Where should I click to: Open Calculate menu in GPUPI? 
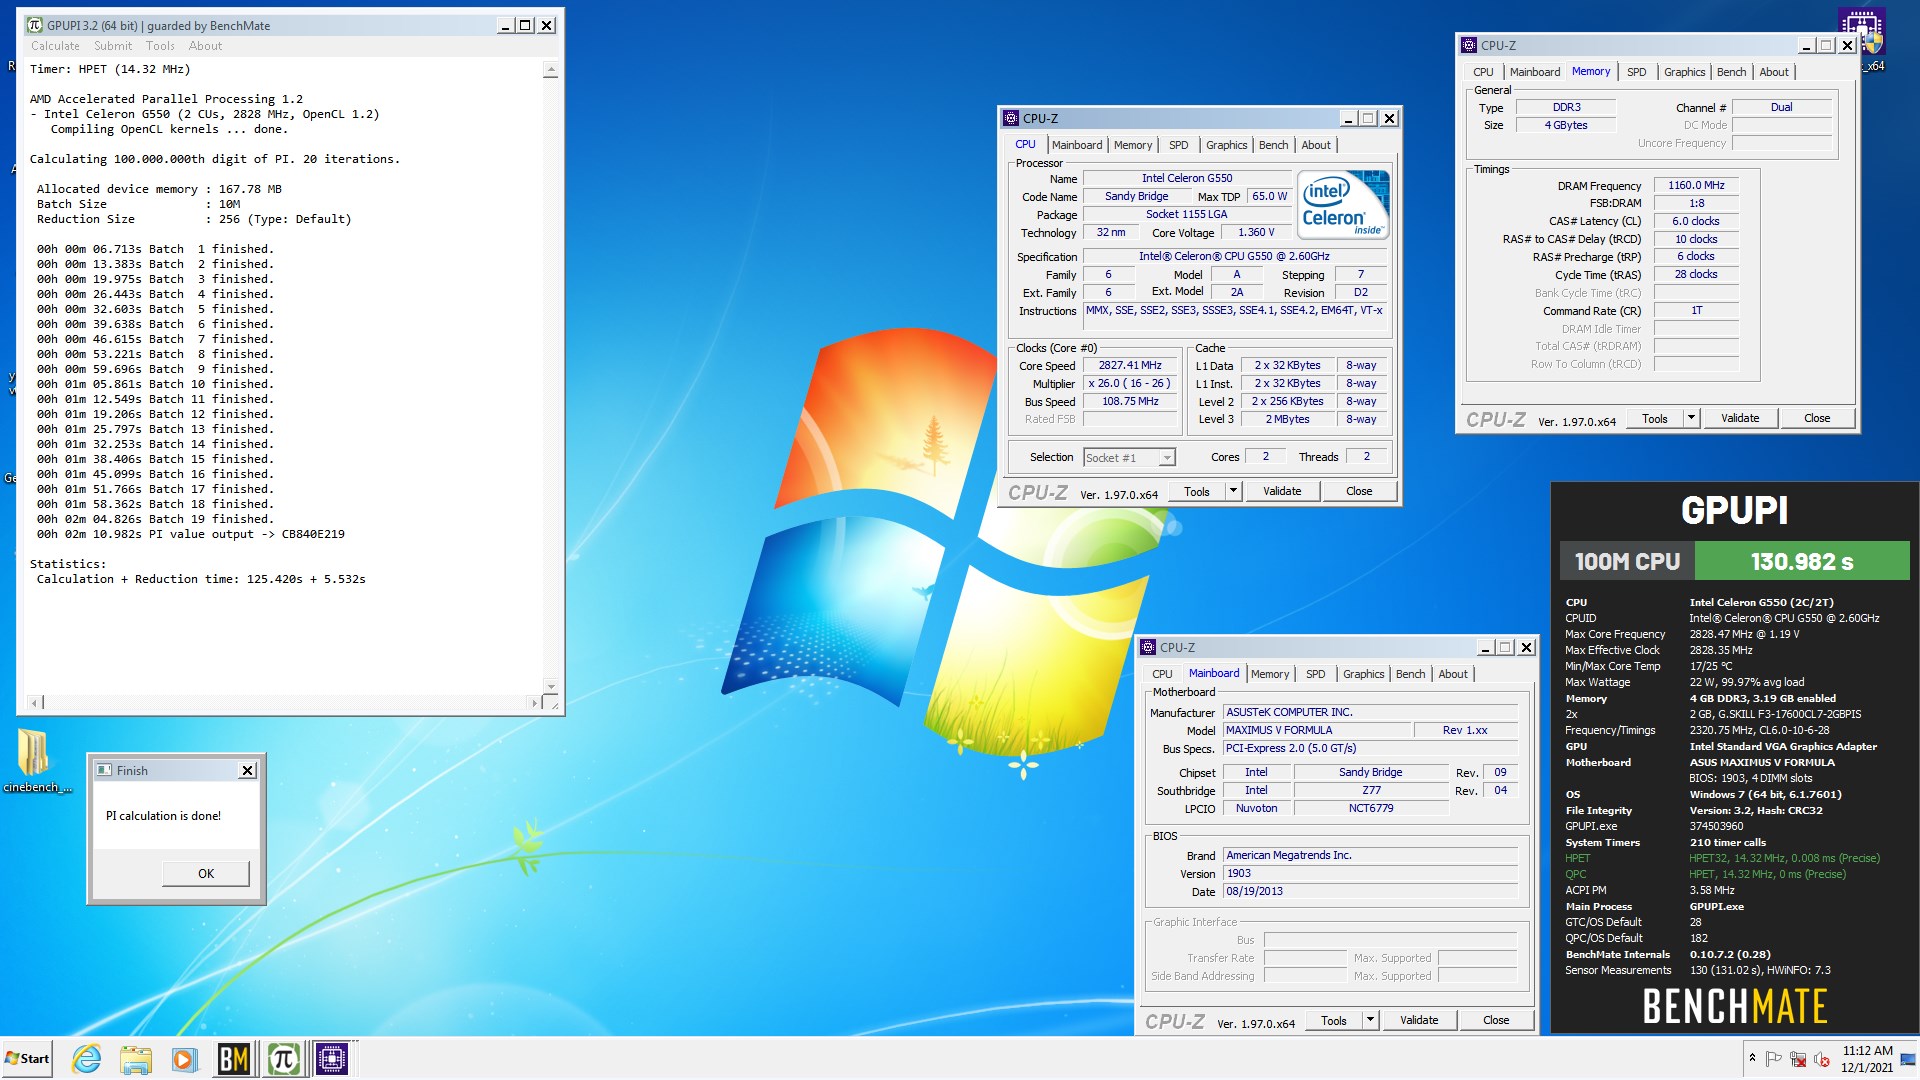(x=55, y=46)
